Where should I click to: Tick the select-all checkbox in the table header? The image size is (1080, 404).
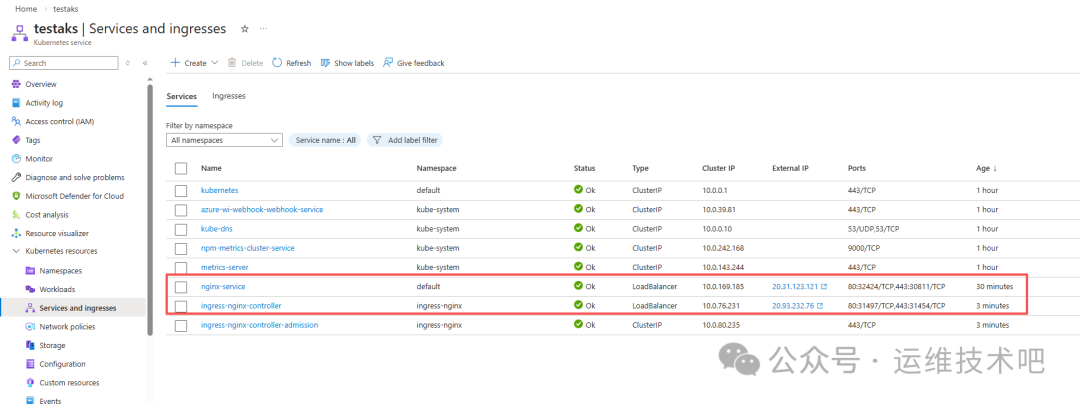pos(181,168)
